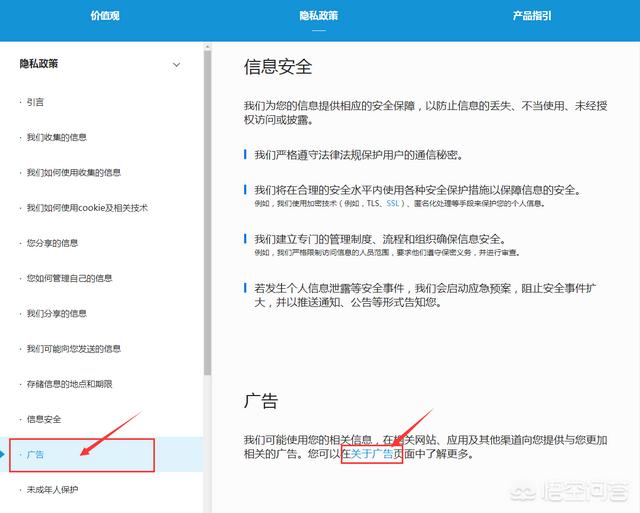Select the 隐私政策 sidebar heading
The image size is (640, 513).
tap(39, 64)
